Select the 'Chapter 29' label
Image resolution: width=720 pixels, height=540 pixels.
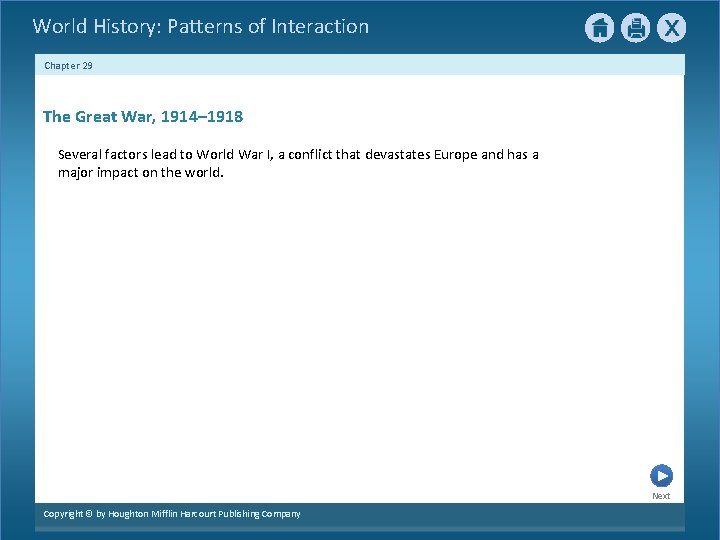pos(68,66)
